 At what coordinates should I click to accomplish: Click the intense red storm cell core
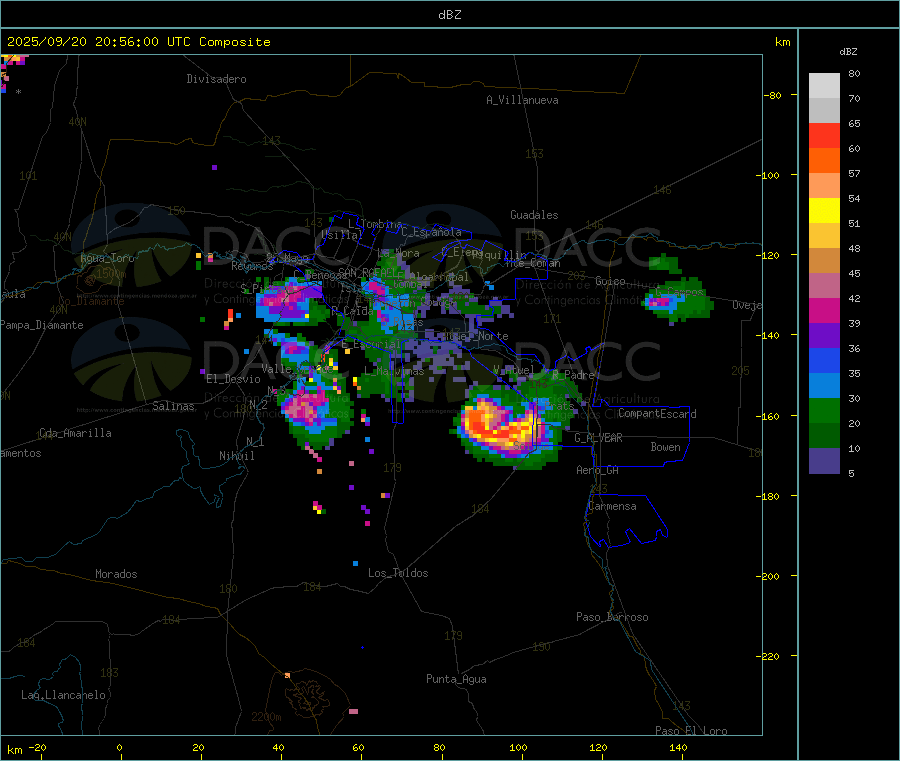(x=502, y=428)
